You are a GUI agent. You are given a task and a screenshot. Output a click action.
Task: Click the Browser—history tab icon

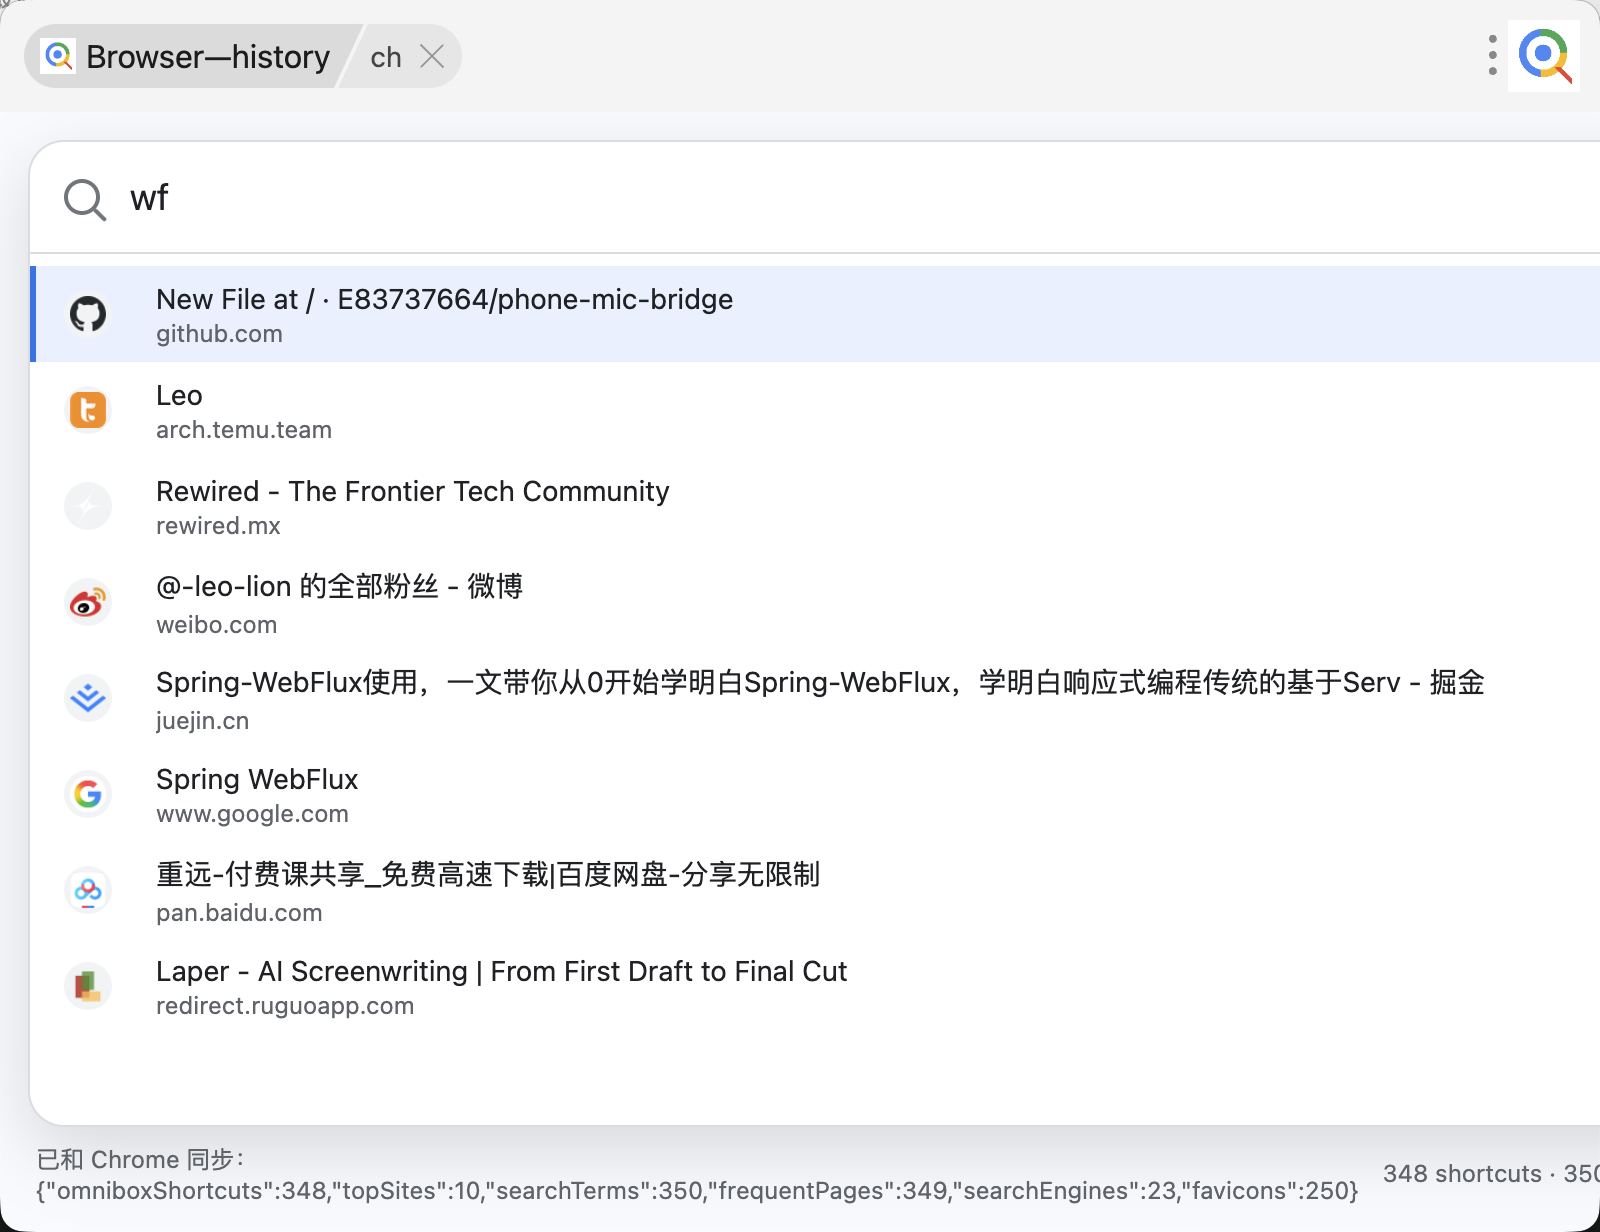pyautogui.click(x=59, y=57)
